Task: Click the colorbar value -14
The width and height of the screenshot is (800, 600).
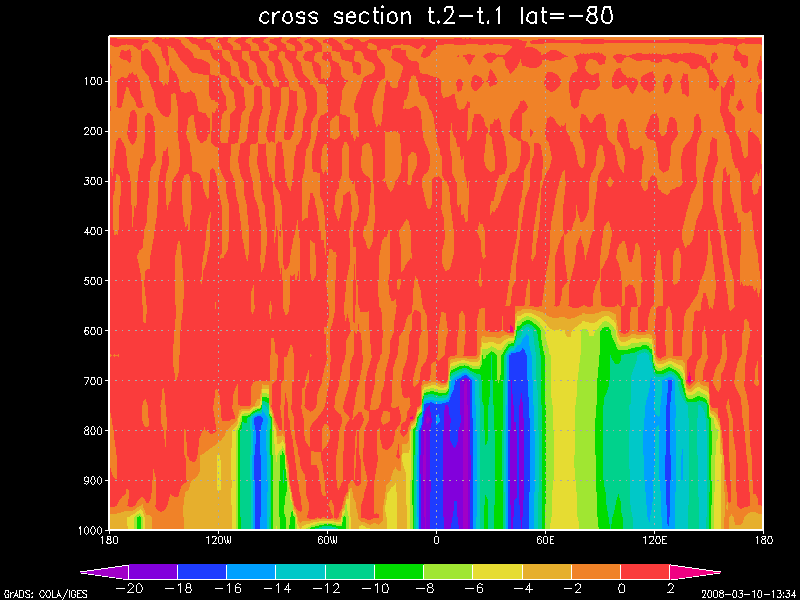Action: pos(277,589)
